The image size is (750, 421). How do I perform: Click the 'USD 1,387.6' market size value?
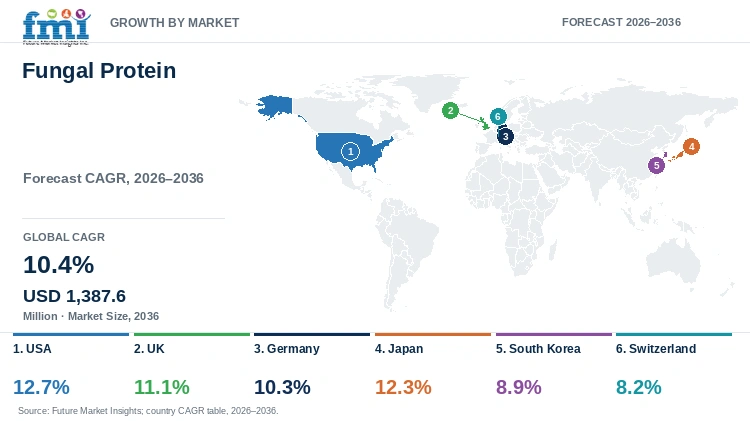tap(74, 296)
